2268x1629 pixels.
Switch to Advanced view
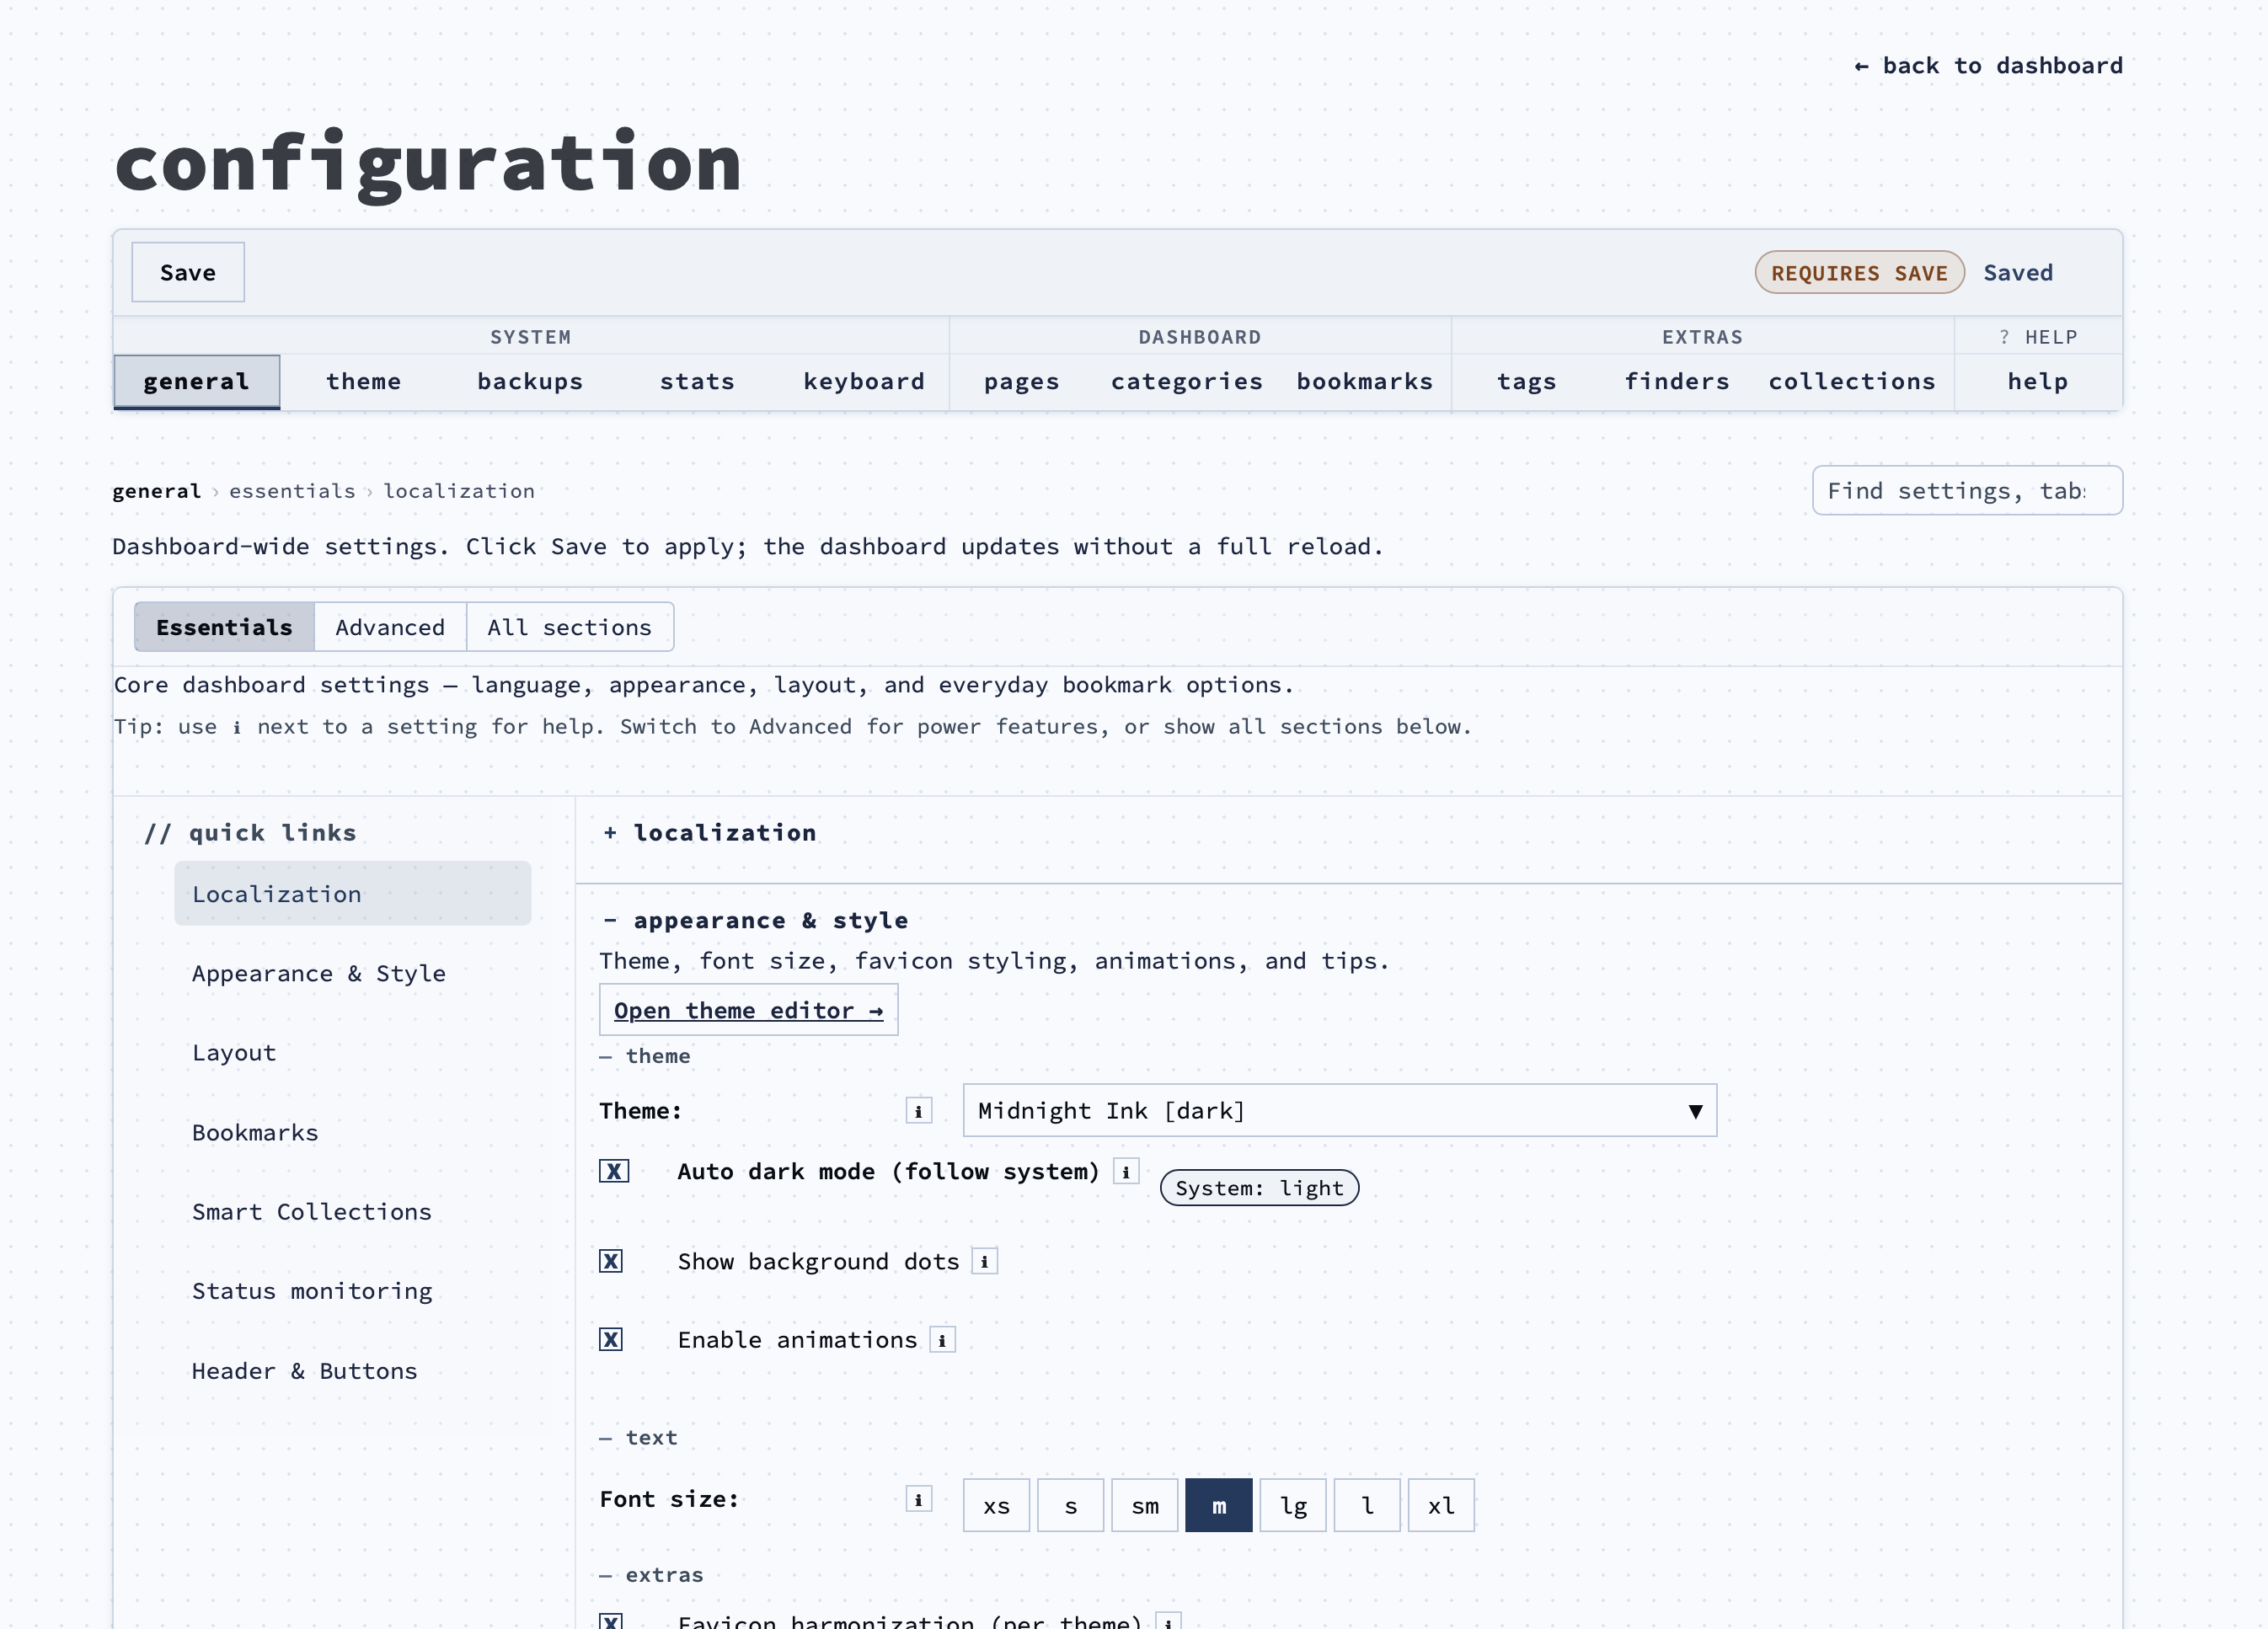click(390, 627)
